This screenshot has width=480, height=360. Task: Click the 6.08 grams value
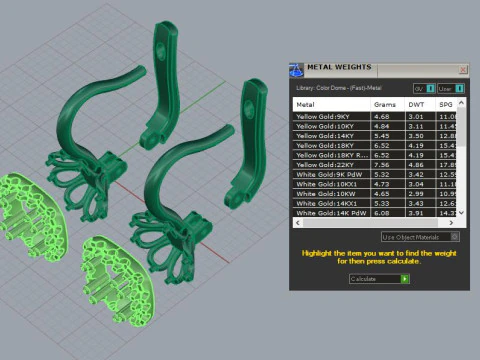click(x=381, y=213)
